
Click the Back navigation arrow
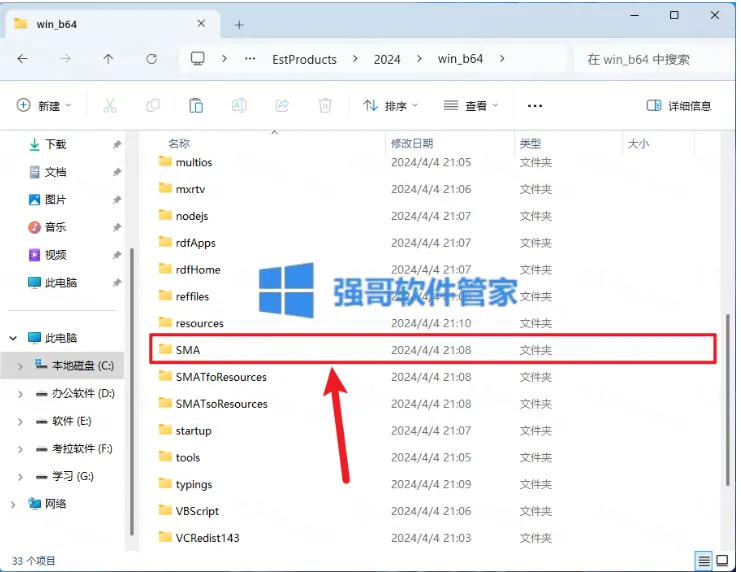coord(22,59)
